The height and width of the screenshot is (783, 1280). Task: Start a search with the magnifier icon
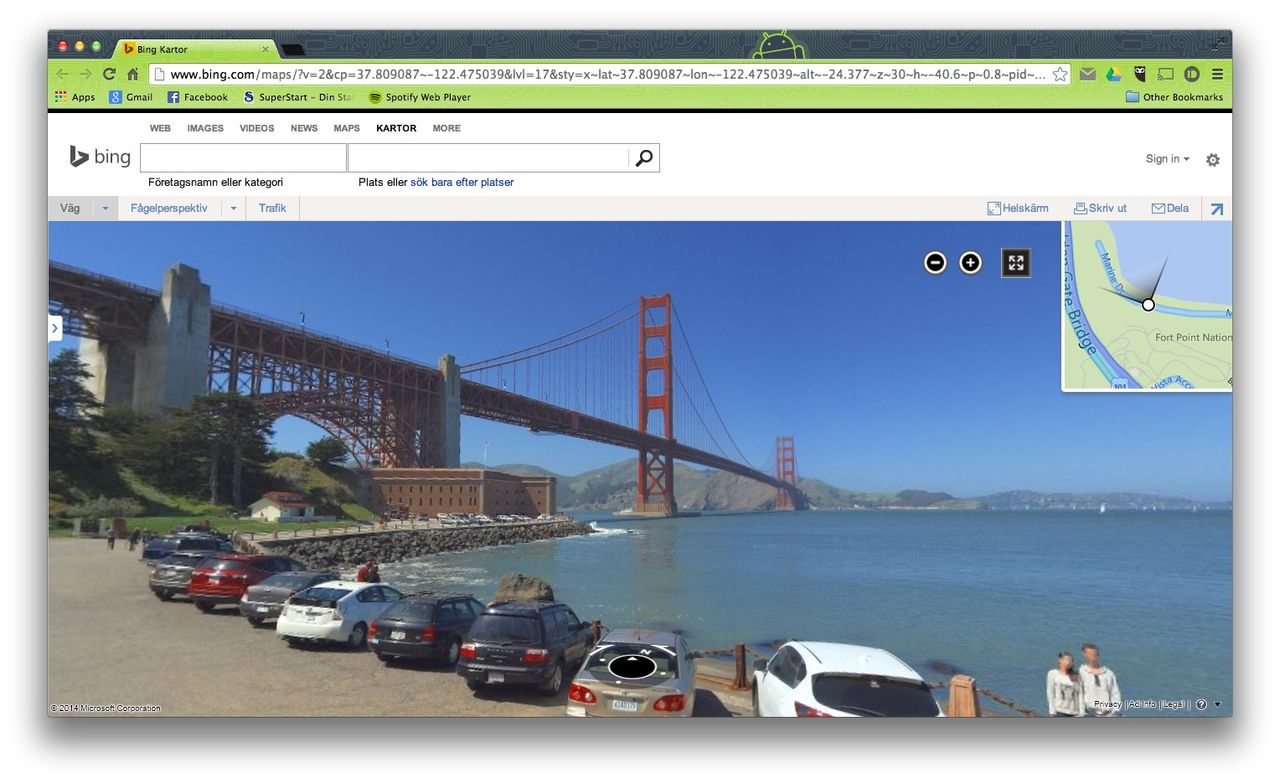click(643, 157)
